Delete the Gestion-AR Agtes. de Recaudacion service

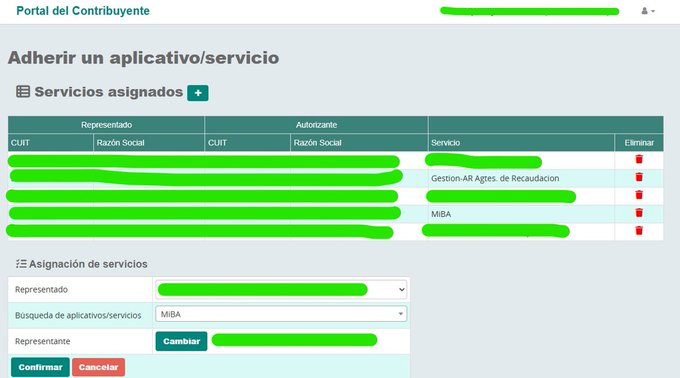(x=639, y=177)
